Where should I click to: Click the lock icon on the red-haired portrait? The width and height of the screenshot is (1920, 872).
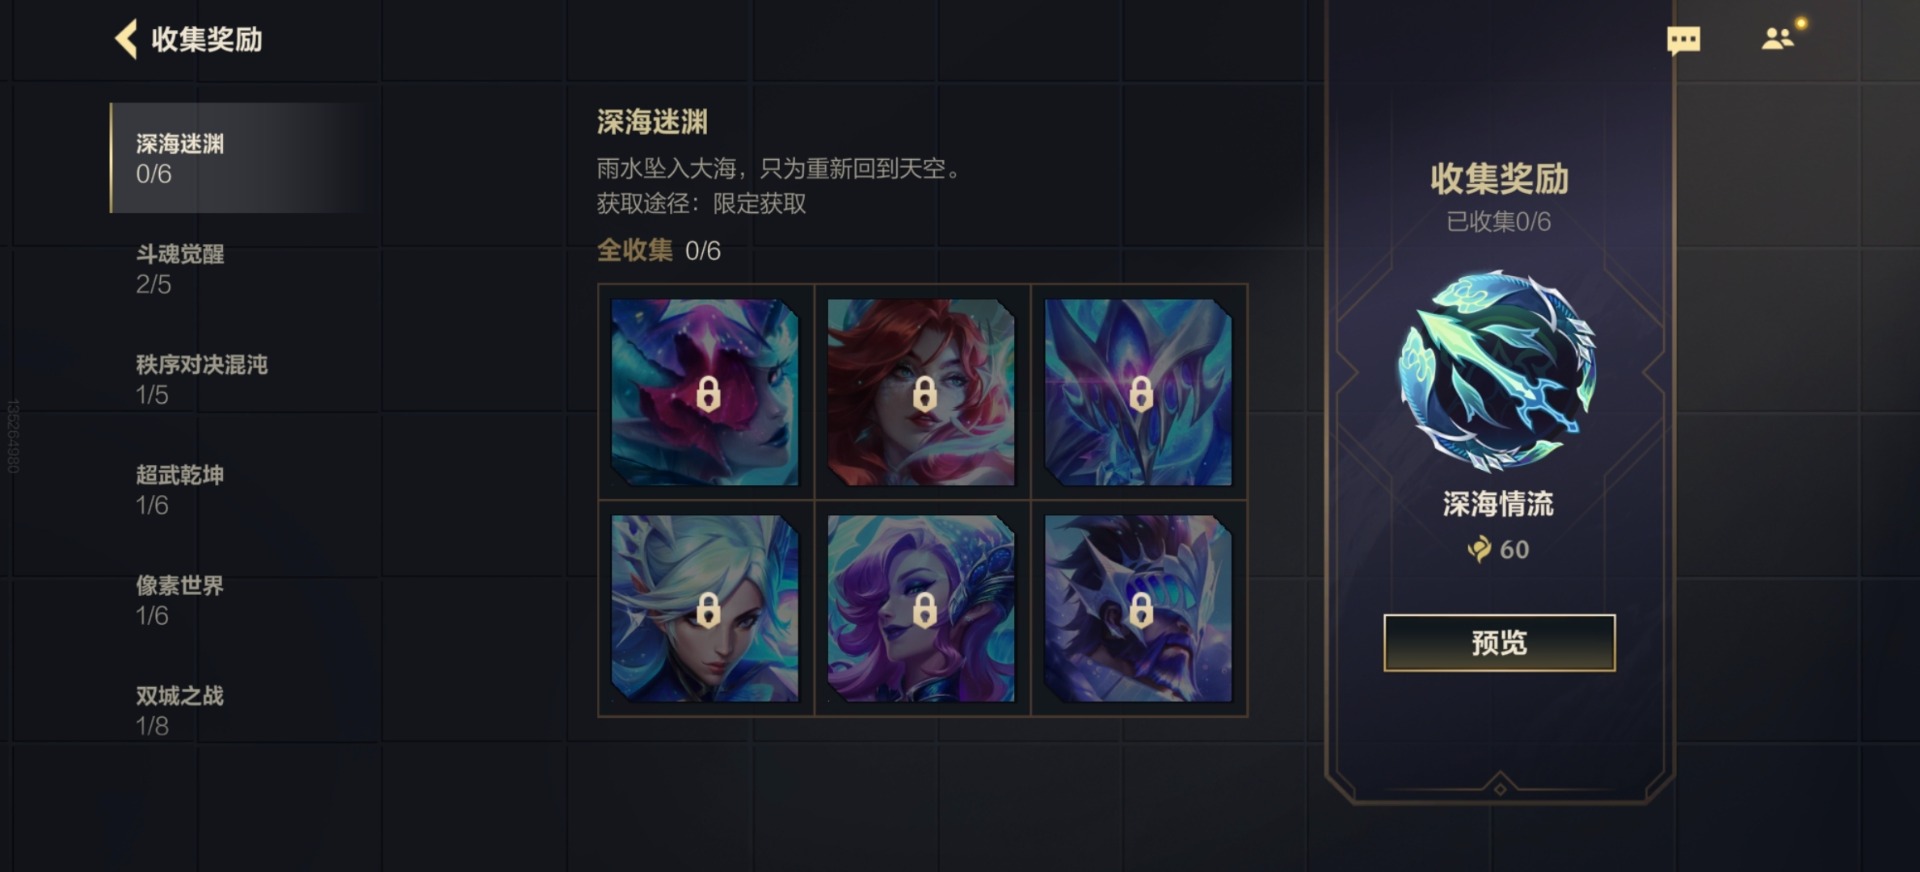tap(924, 394)
